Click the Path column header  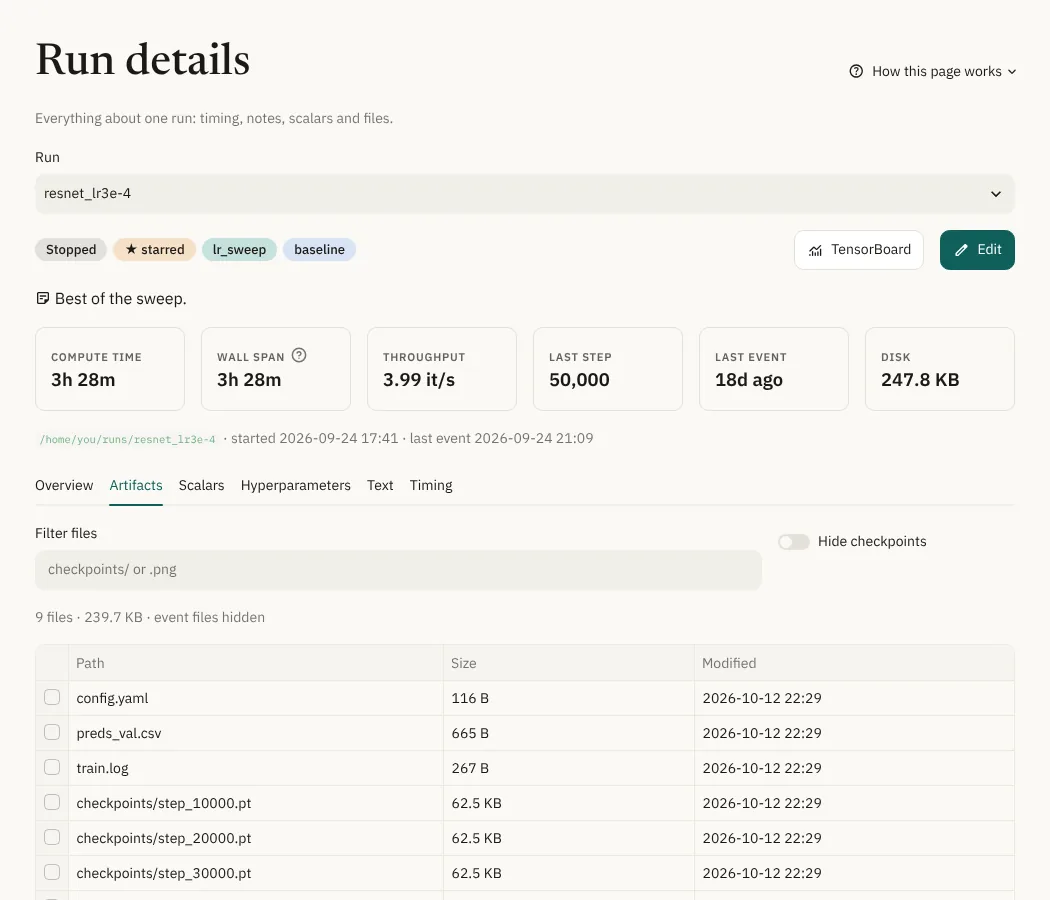click(256, 663)
